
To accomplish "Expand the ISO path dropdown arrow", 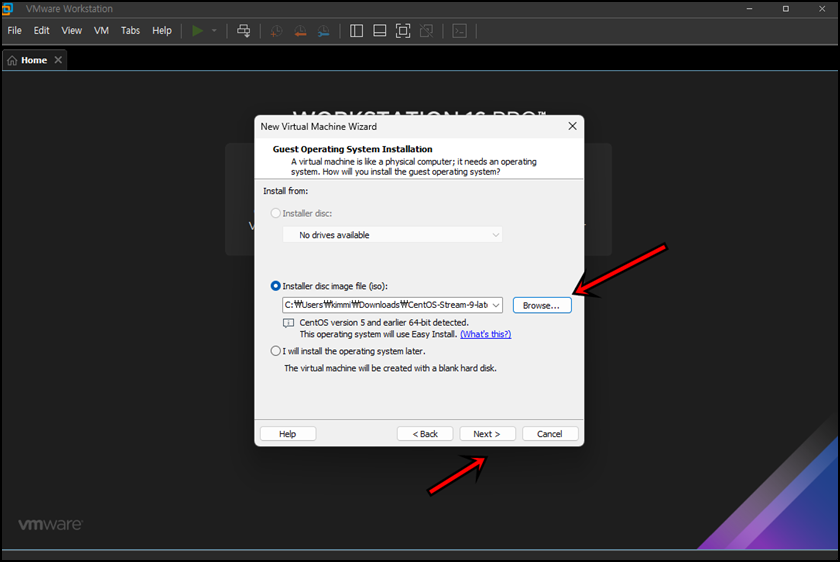I will [496, 305].
